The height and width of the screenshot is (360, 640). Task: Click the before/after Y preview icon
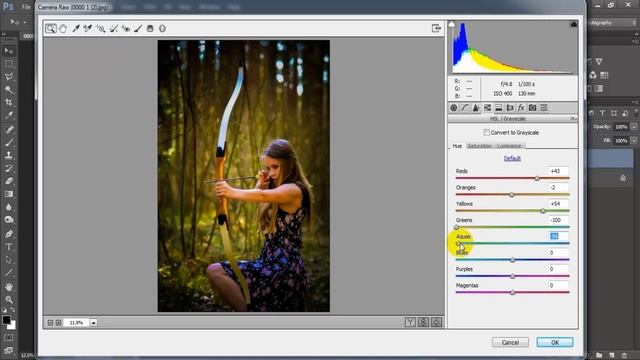pos(410,322)
